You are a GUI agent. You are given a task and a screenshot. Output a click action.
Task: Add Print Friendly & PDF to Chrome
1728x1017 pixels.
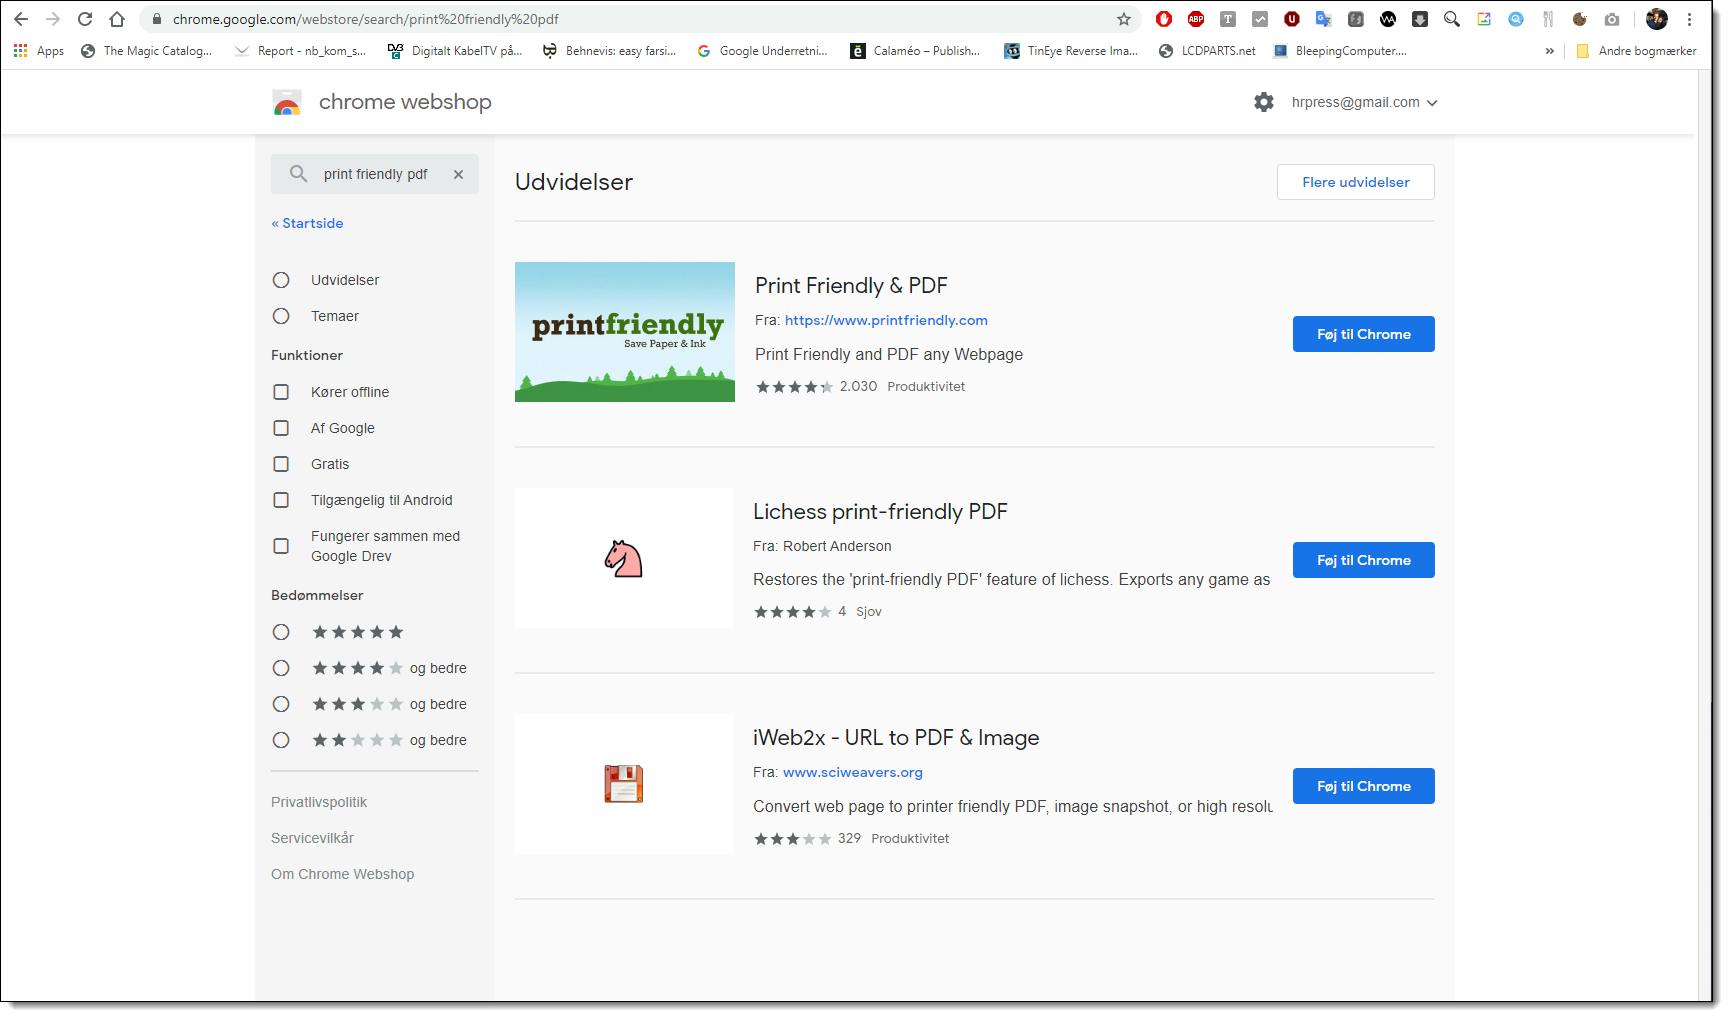[x=1363, y=334]
